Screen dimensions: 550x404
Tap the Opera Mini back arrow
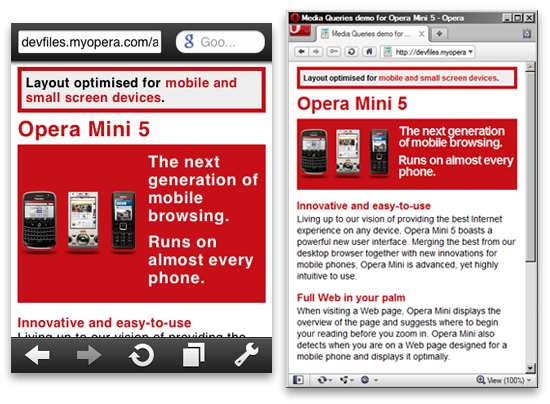pyautogui.click(x=37, y=355)
